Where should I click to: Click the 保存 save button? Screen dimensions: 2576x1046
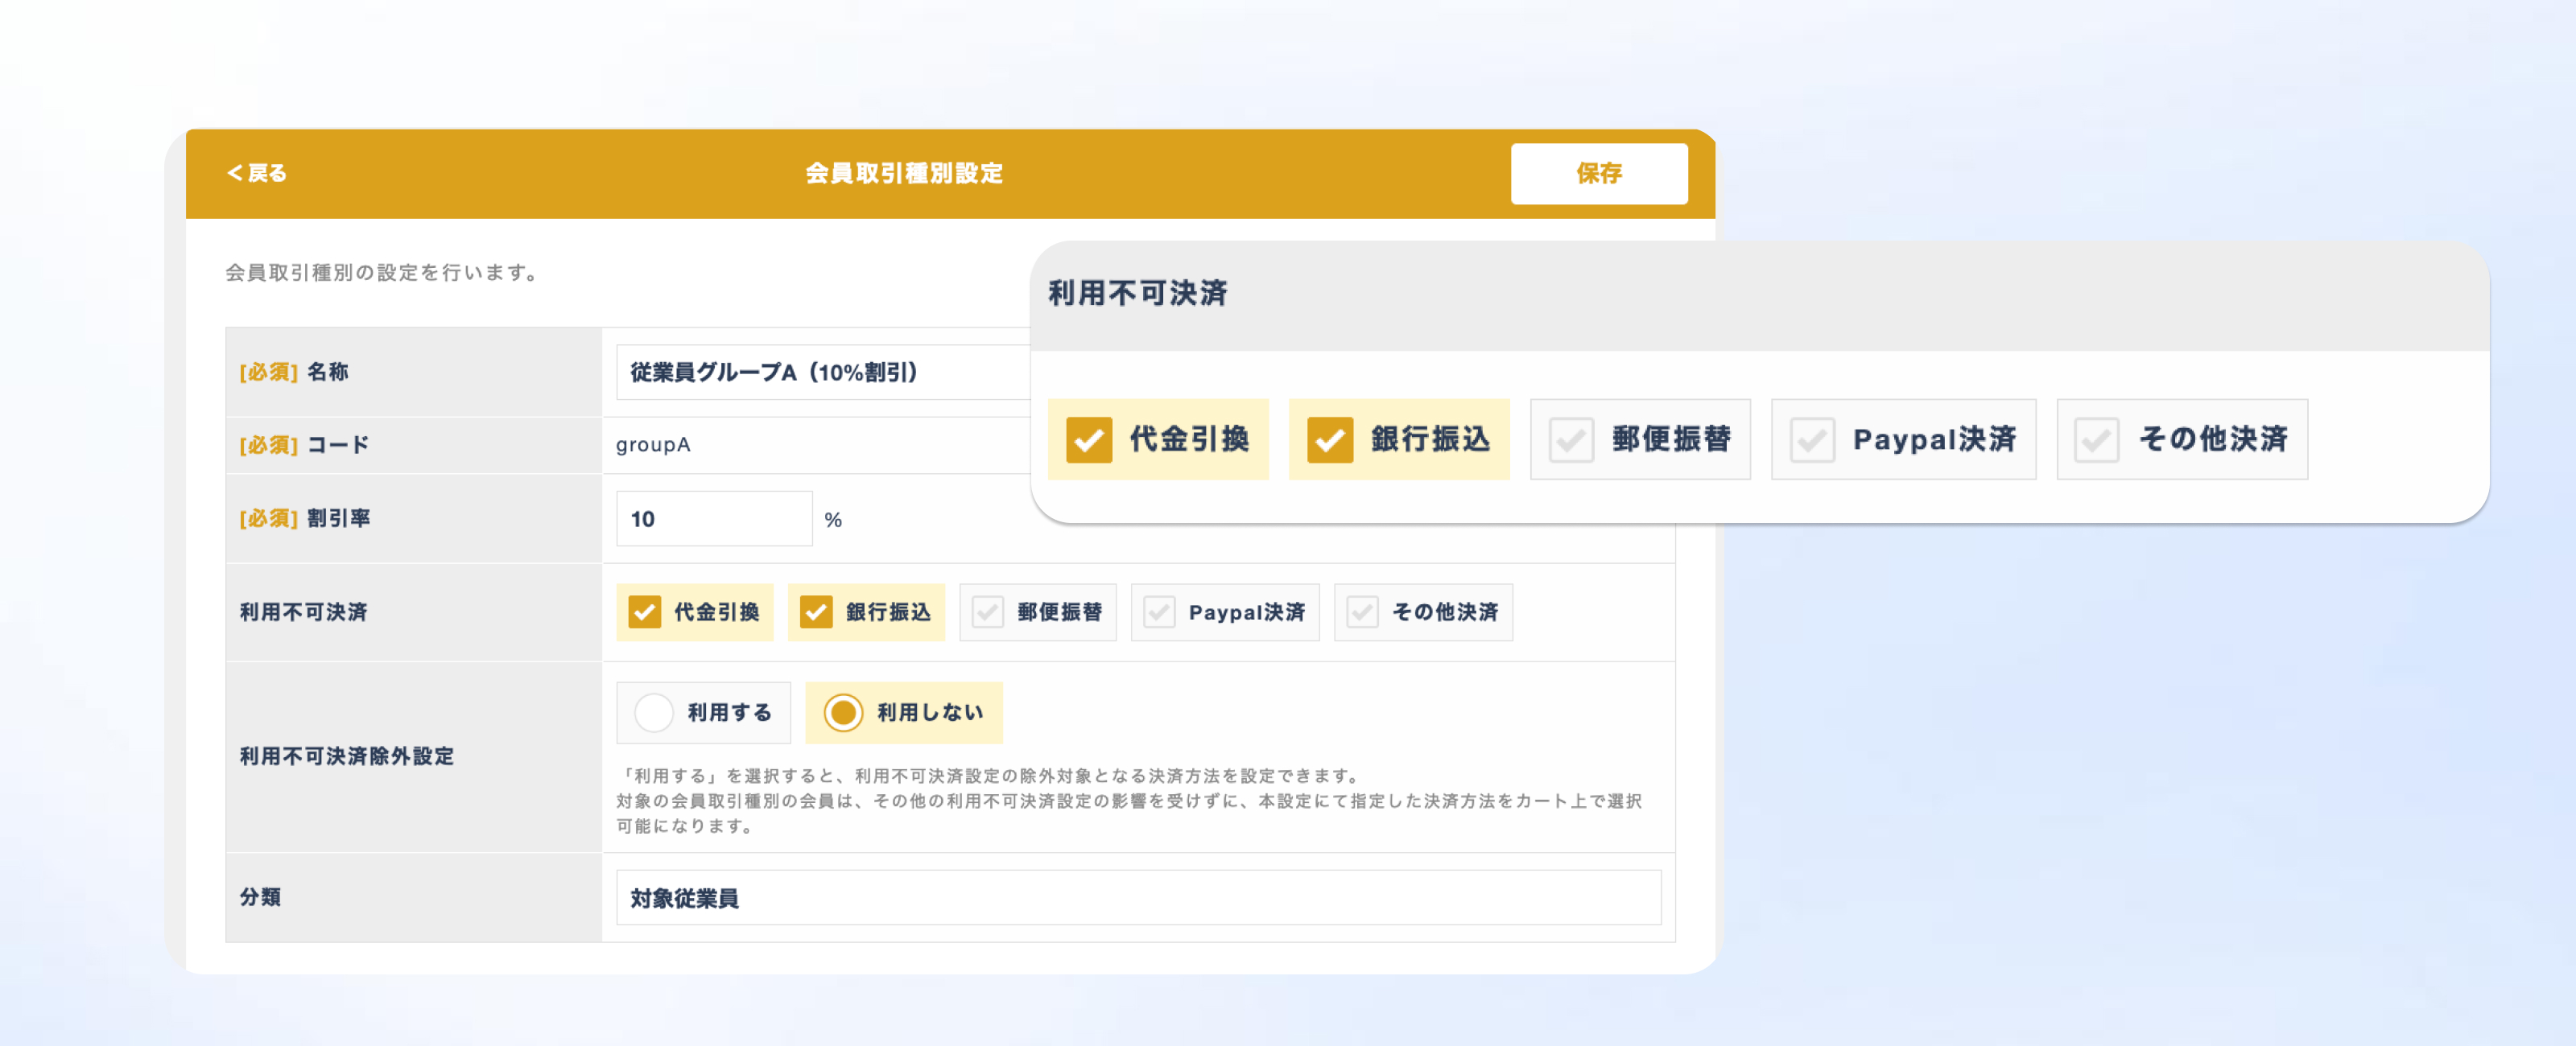point(1598,173)
